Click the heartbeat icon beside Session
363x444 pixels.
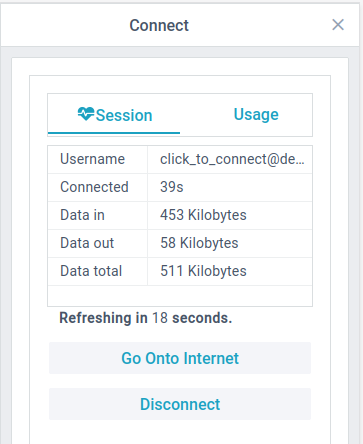pos(86,114)
